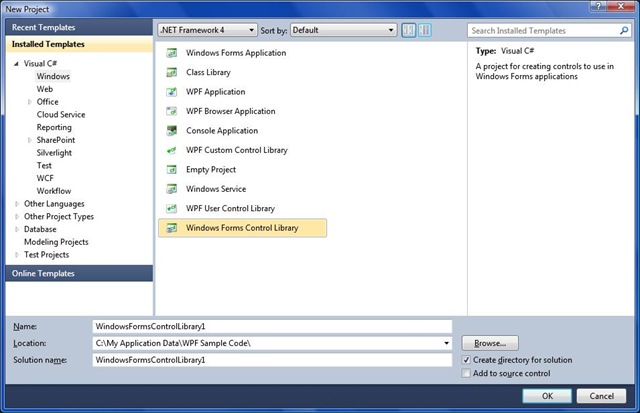640x413 pixels.
Task: Select the Windows category
Action: coord(53,76)
